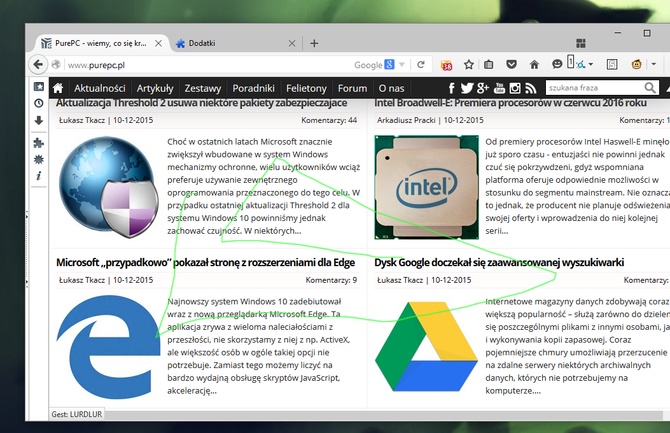Open PurePC's Google+ icon

point(483,88)
